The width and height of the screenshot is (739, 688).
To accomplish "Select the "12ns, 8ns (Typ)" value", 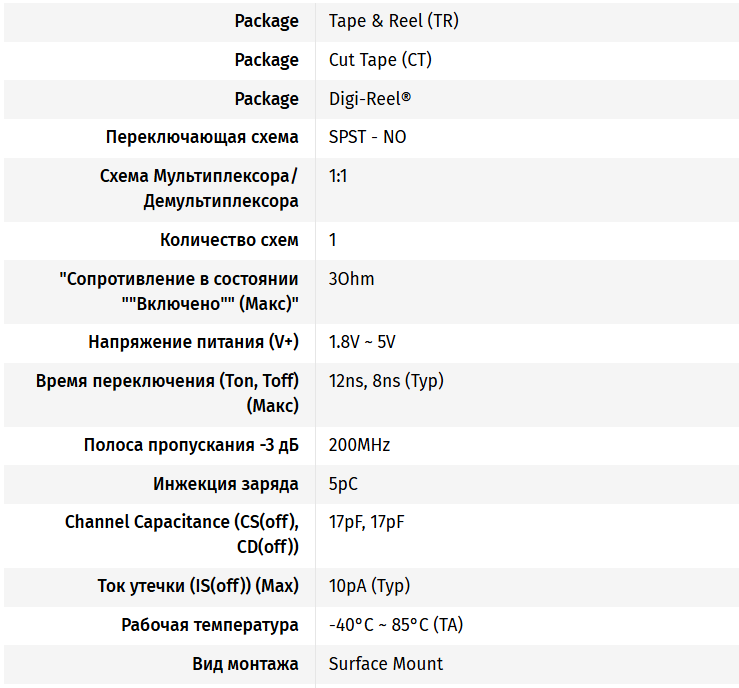I will [x=386, y=381].
